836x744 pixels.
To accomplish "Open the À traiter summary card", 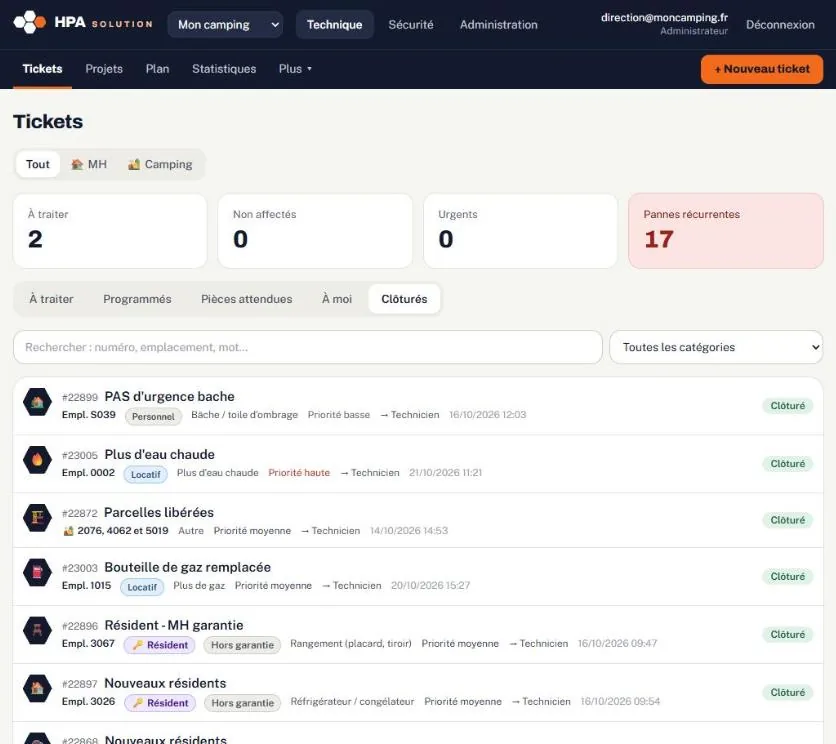I will coord(110,231).
